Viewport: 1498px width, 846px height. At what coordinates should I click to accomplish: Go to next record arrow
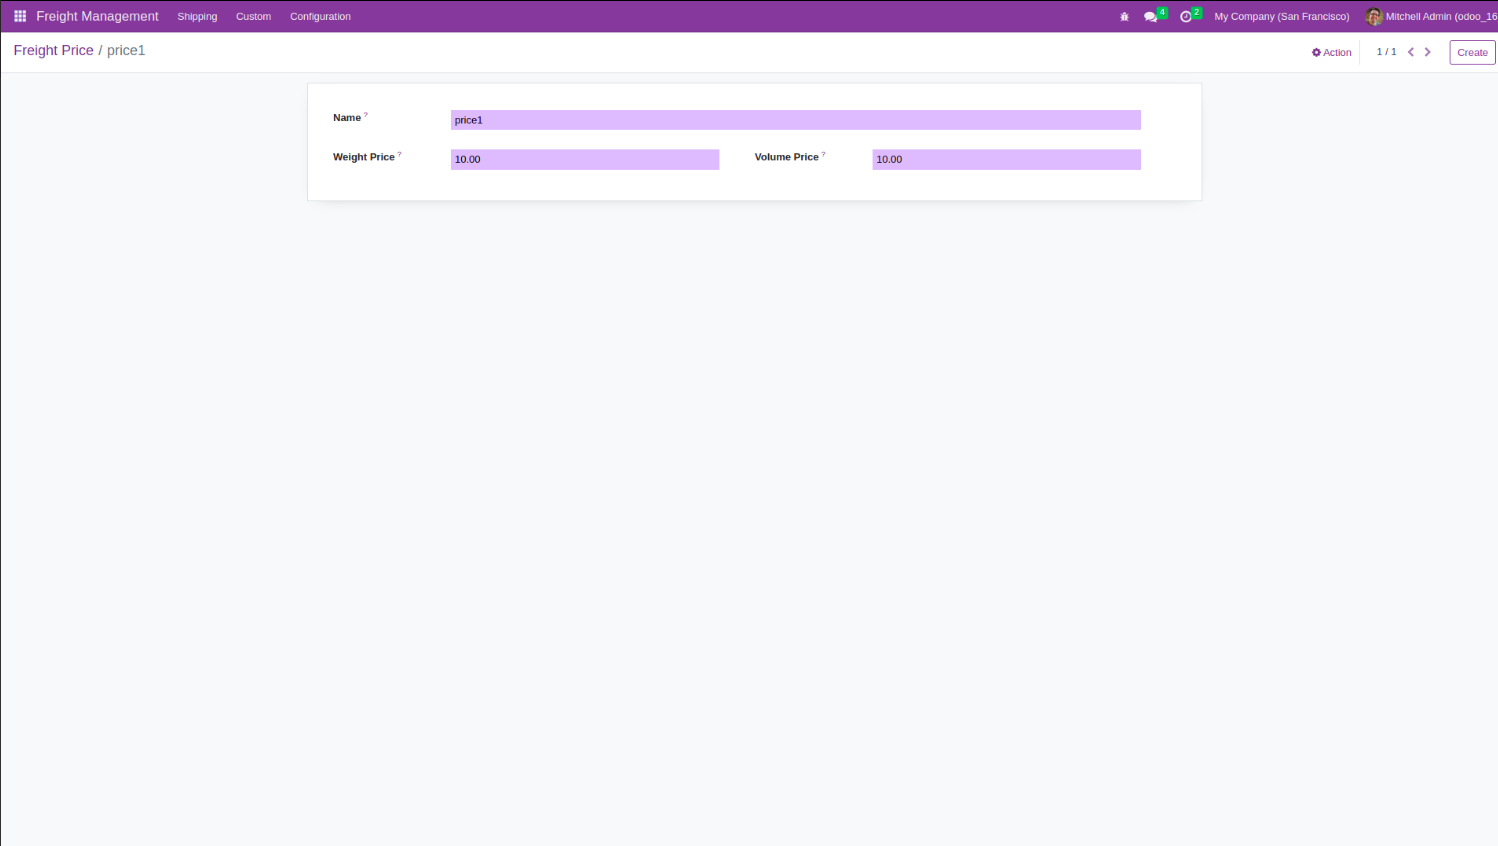[x=1428, y=52]
